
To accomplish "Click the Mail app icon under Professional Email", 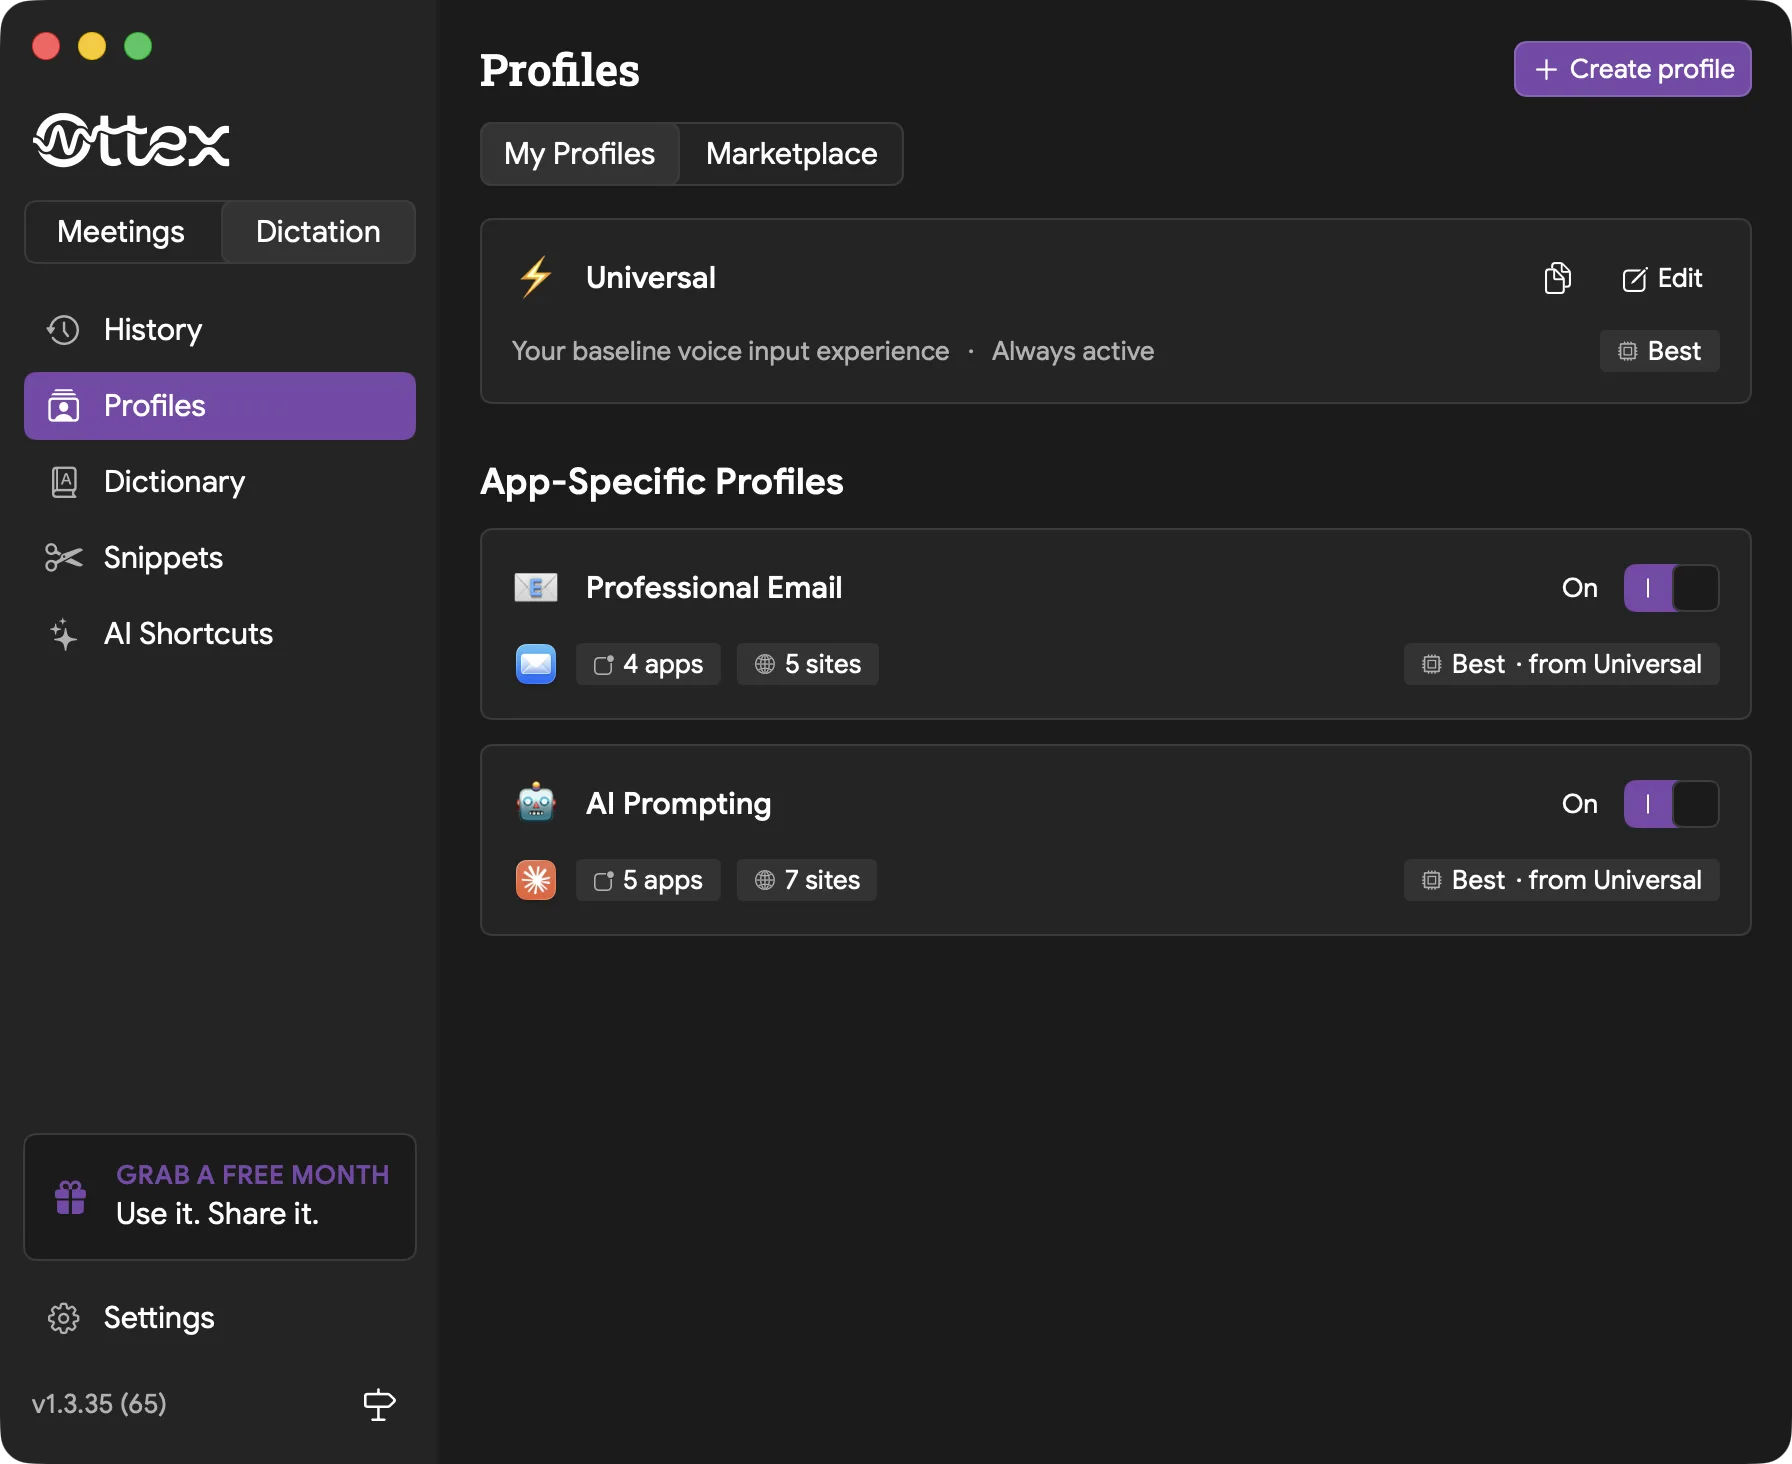I will 536,664.
